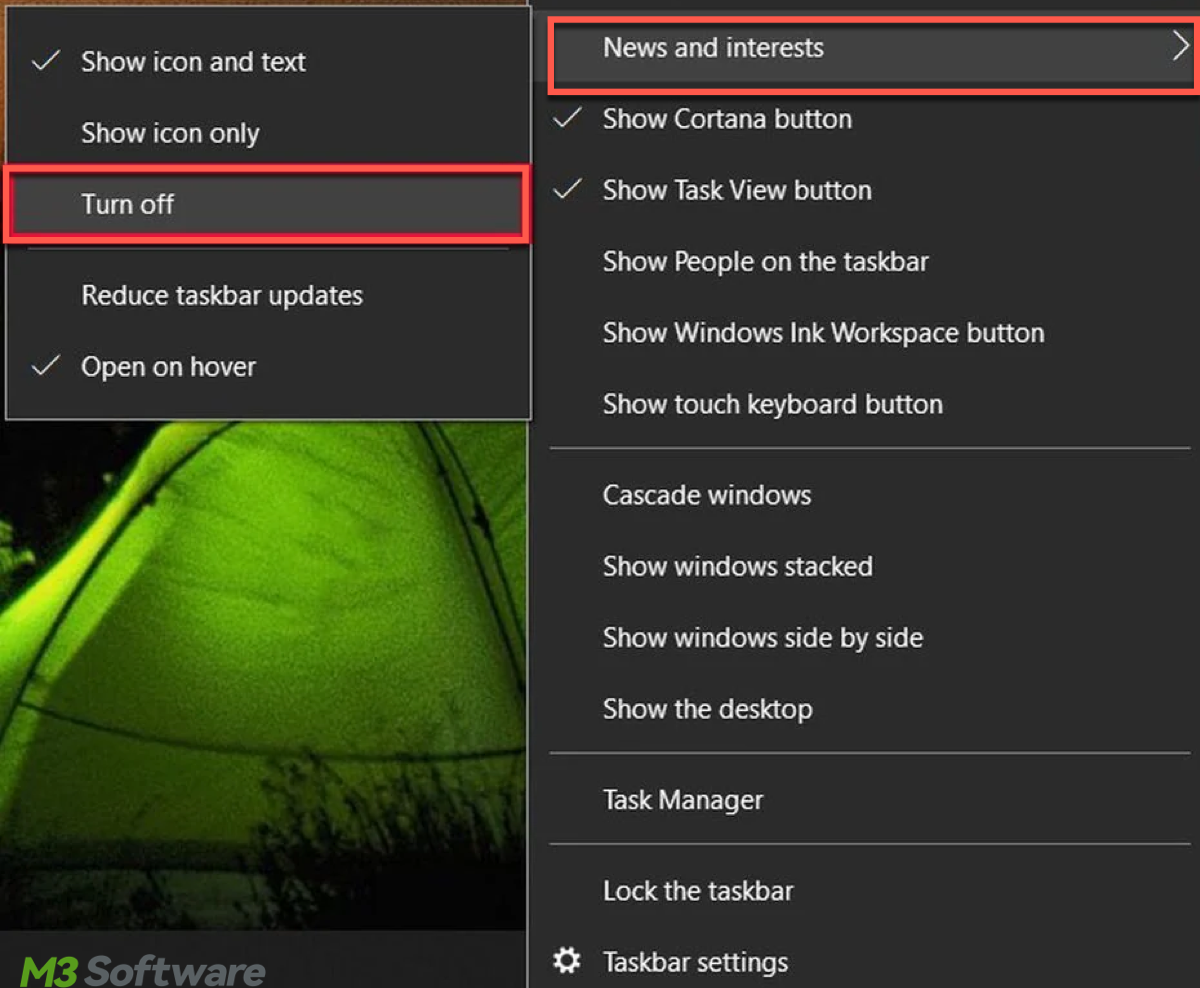Turn off News and interests
The height and width of the screenshot is (988, 1200).
267,205
